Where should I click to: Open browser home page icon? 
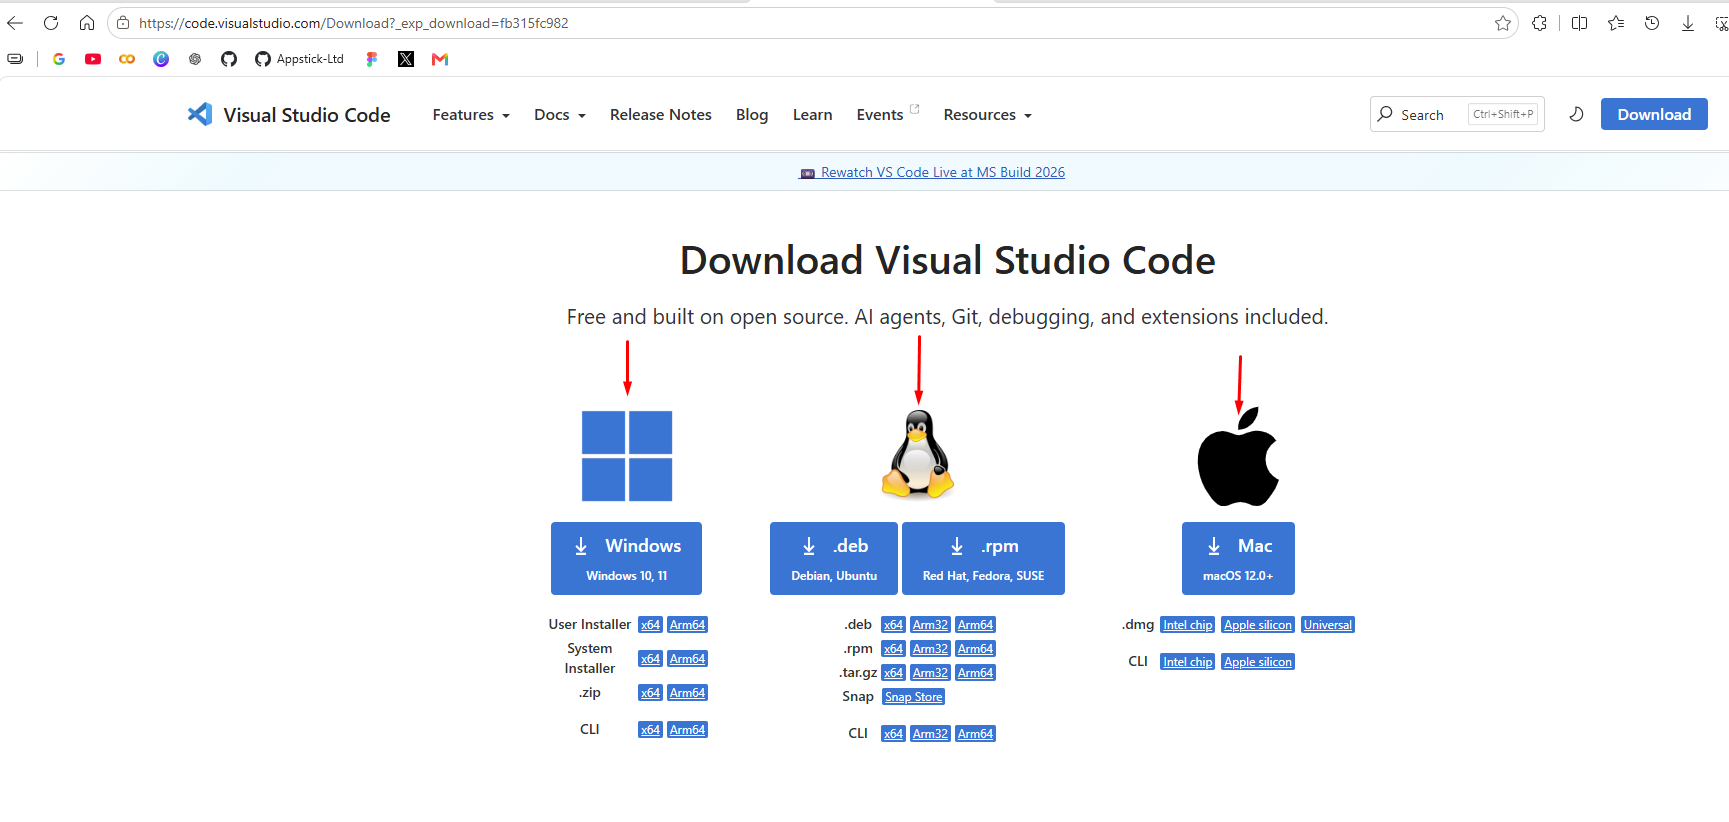pos(87,23)
